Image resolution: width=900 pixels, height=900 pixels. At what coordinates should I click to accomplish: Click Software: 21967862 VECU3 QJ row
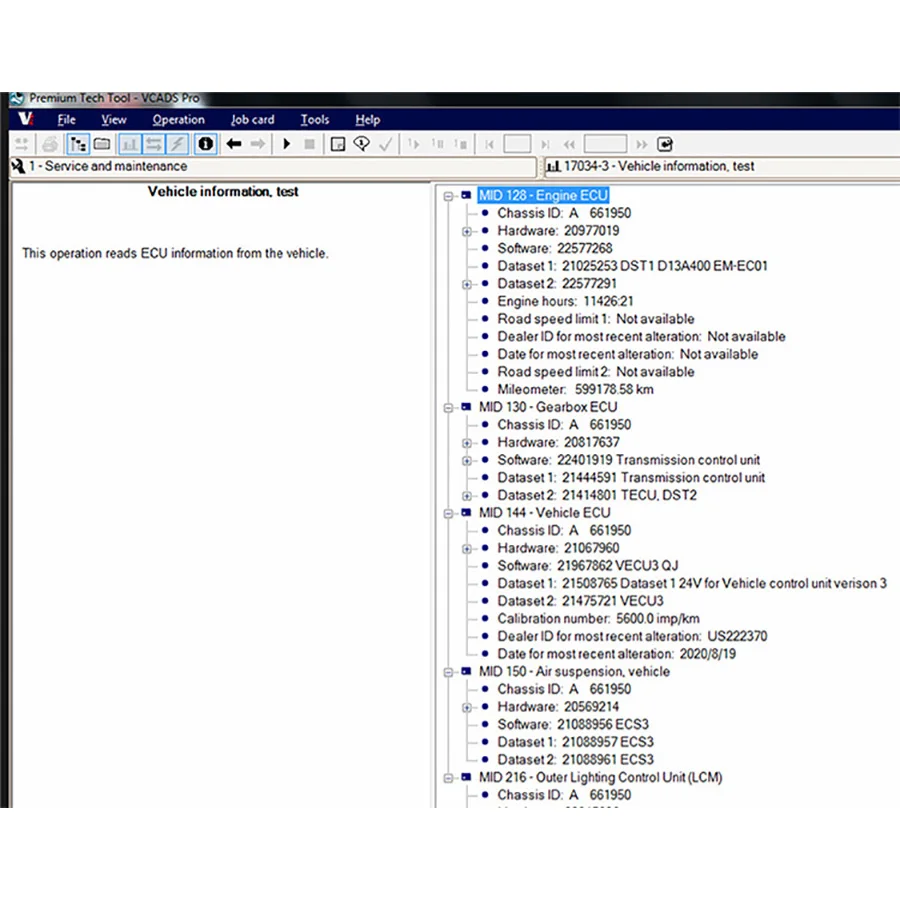[588, 565]
